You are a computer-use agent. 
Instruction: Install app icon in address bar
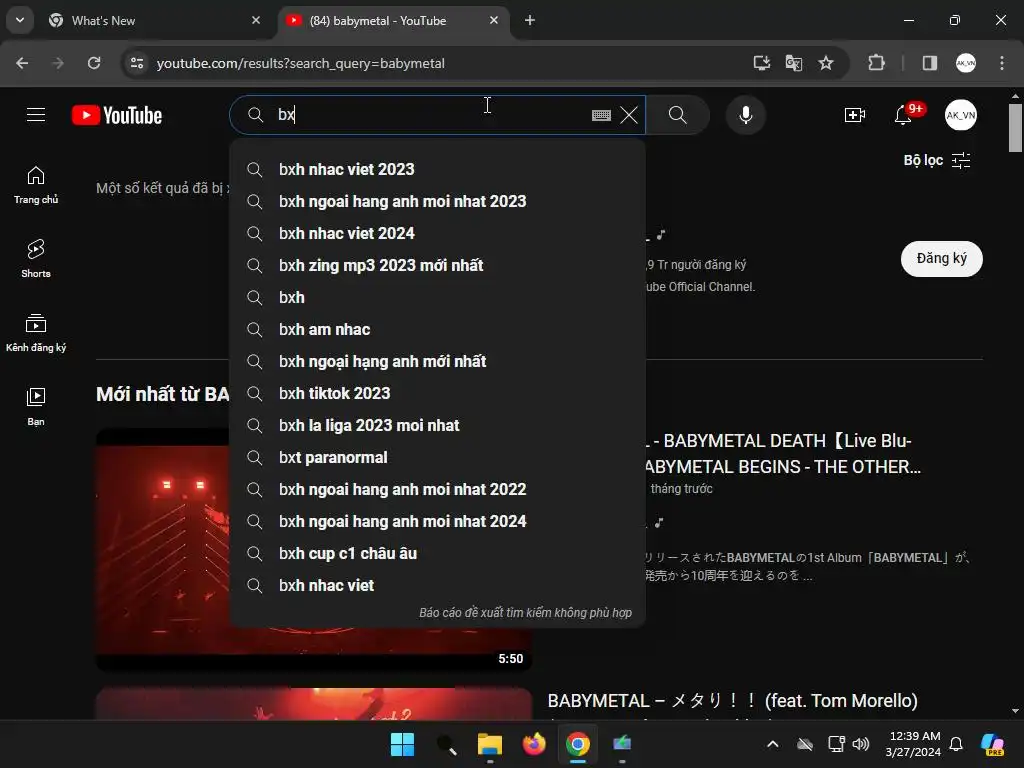[x=761, y=63]
